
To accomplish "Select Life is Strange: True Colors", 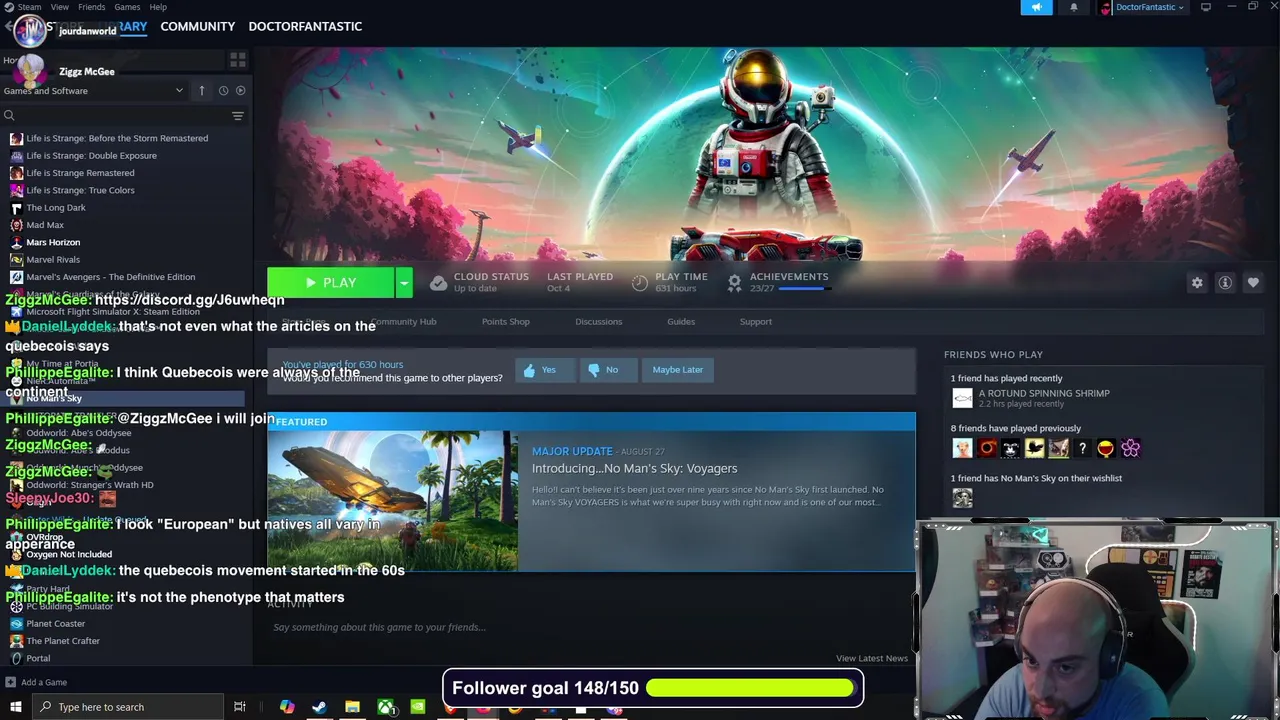I will point(80,190).
